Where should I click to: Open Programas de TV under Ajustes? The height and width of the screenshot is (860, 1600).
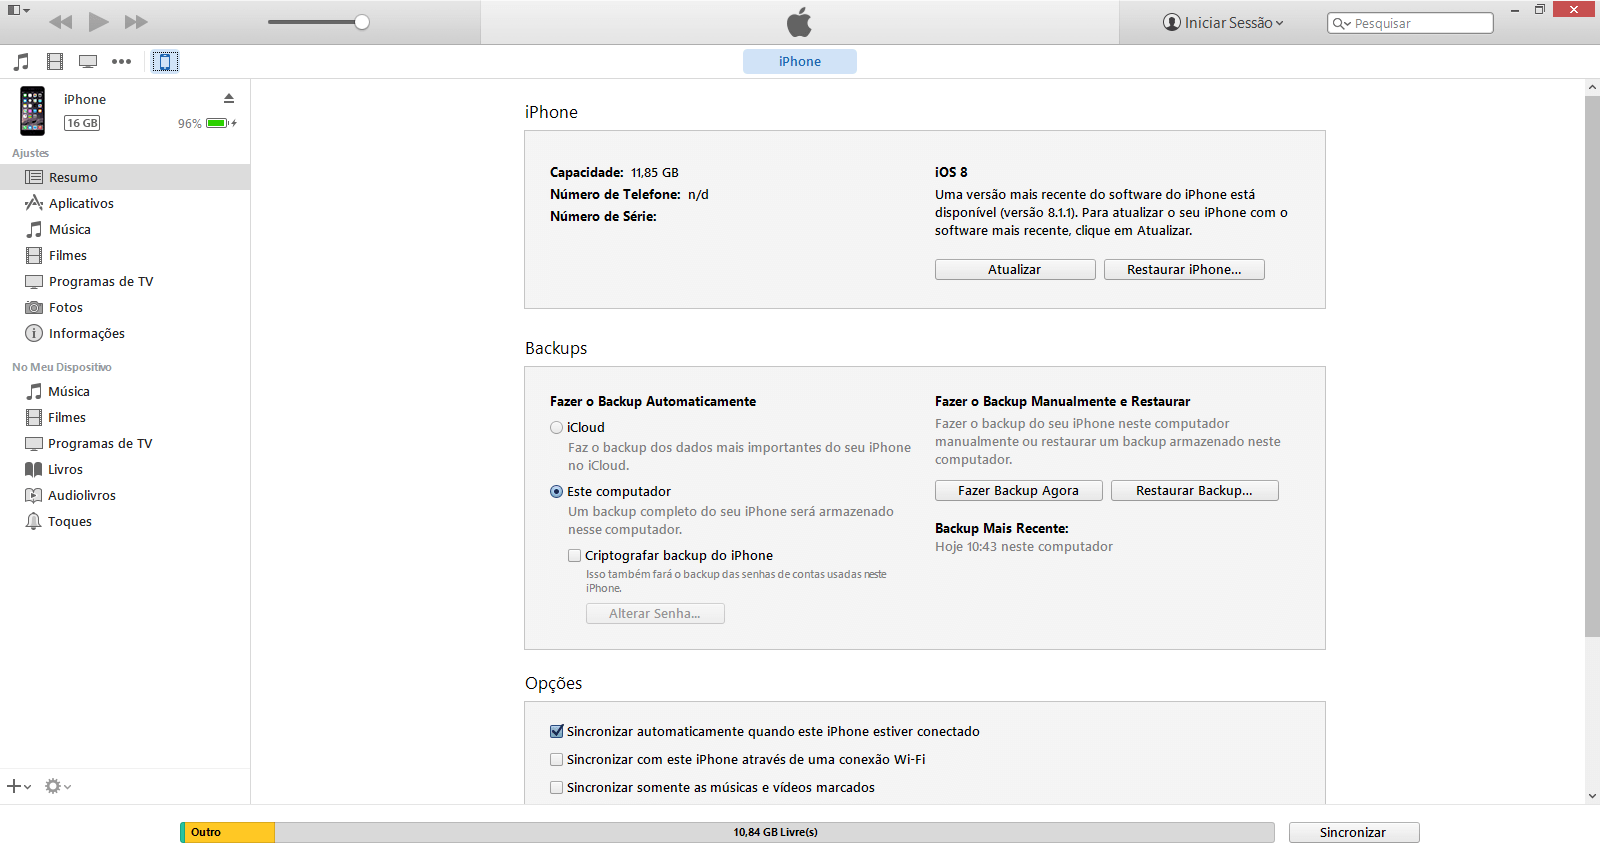[x=125, y=281]
